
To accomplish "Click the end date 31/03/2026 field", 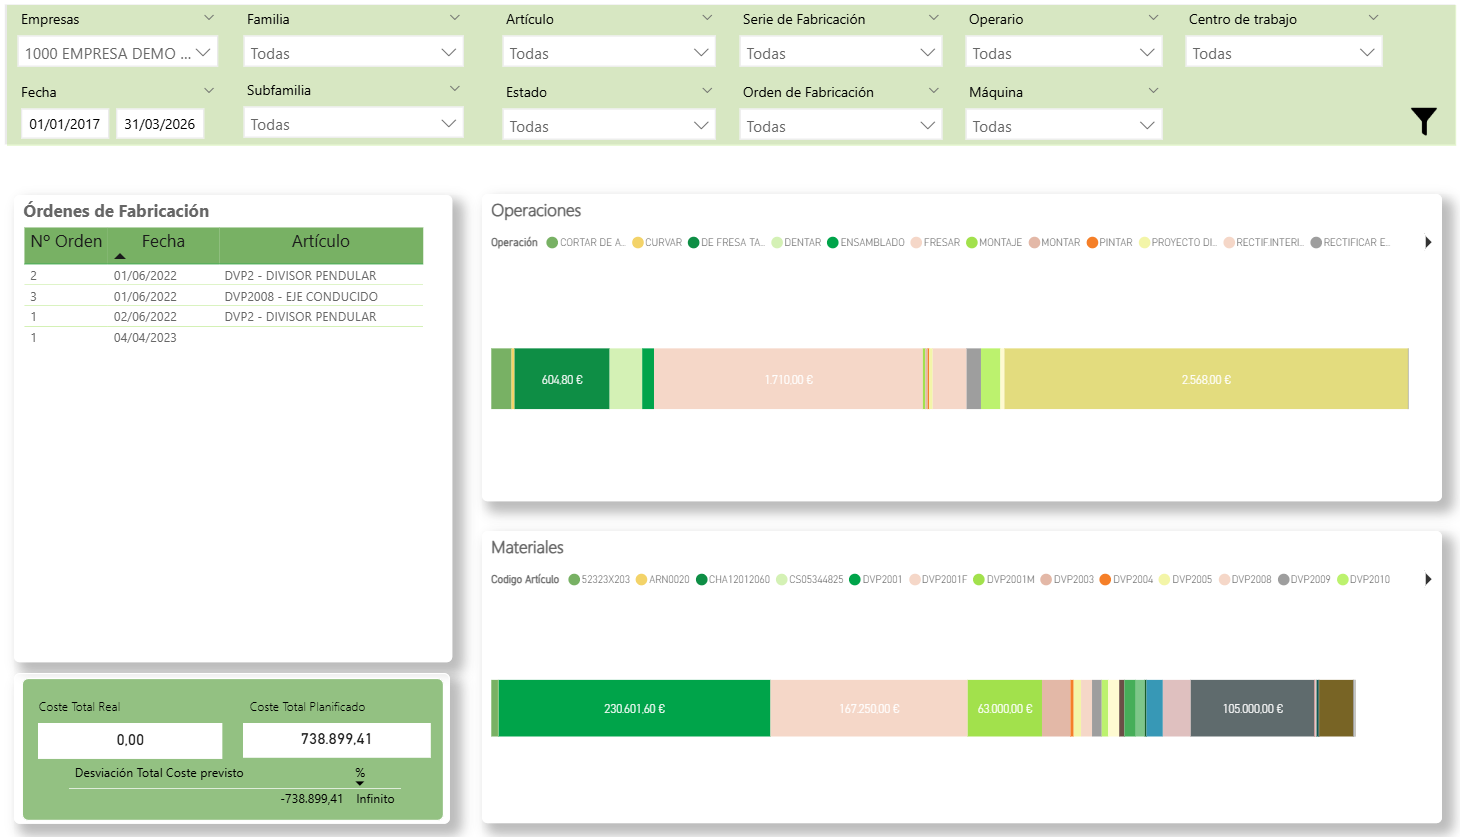I will click(160, 124).
